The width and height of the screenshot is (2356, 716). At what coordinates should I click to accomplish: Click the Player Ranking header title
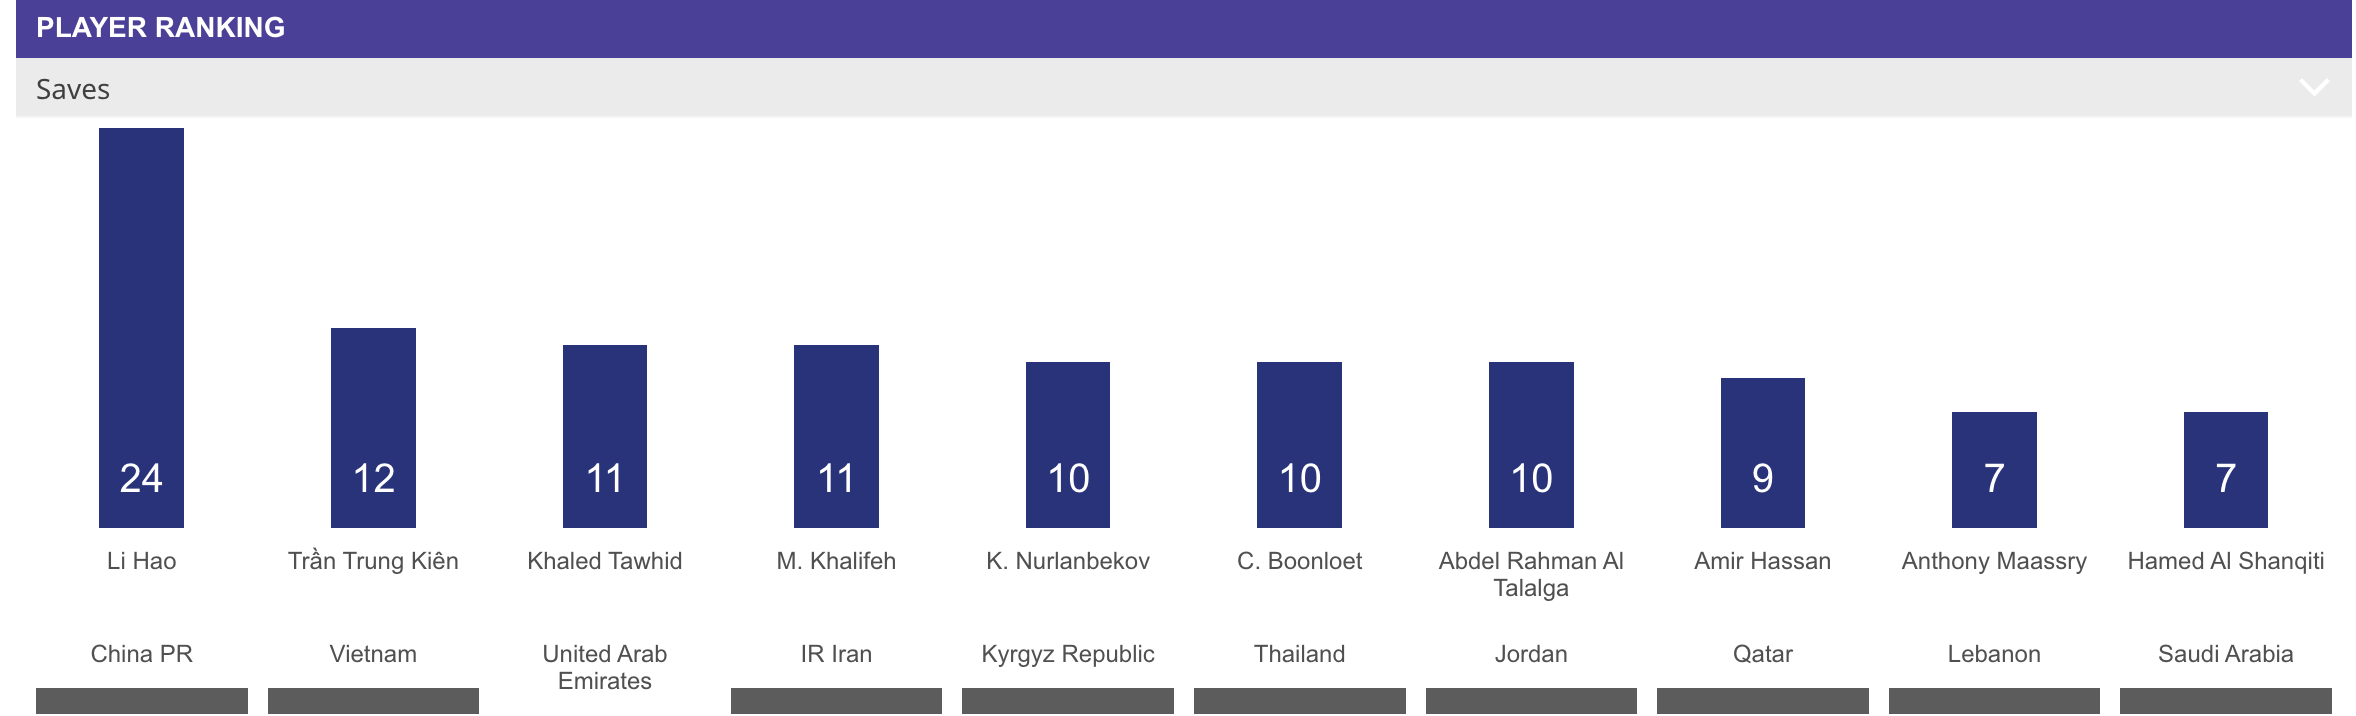160,27
